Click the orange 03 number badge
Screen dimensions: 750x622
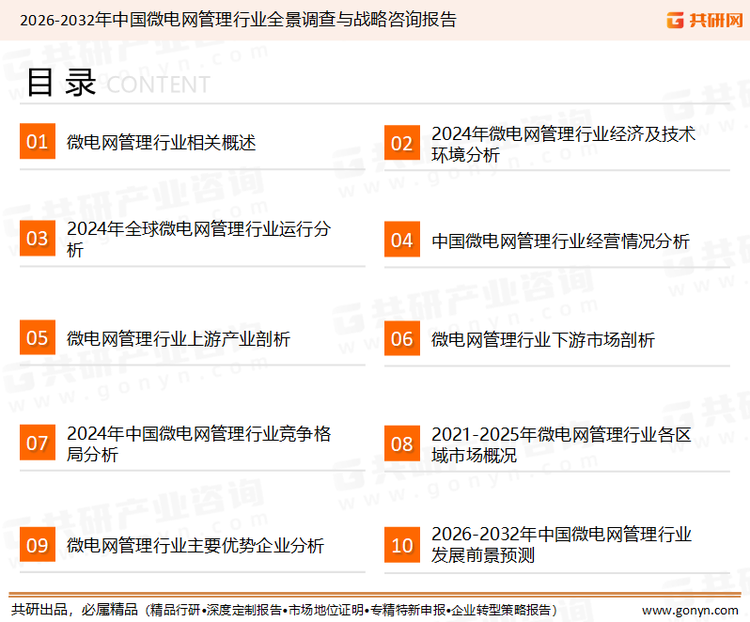(37, 238)
